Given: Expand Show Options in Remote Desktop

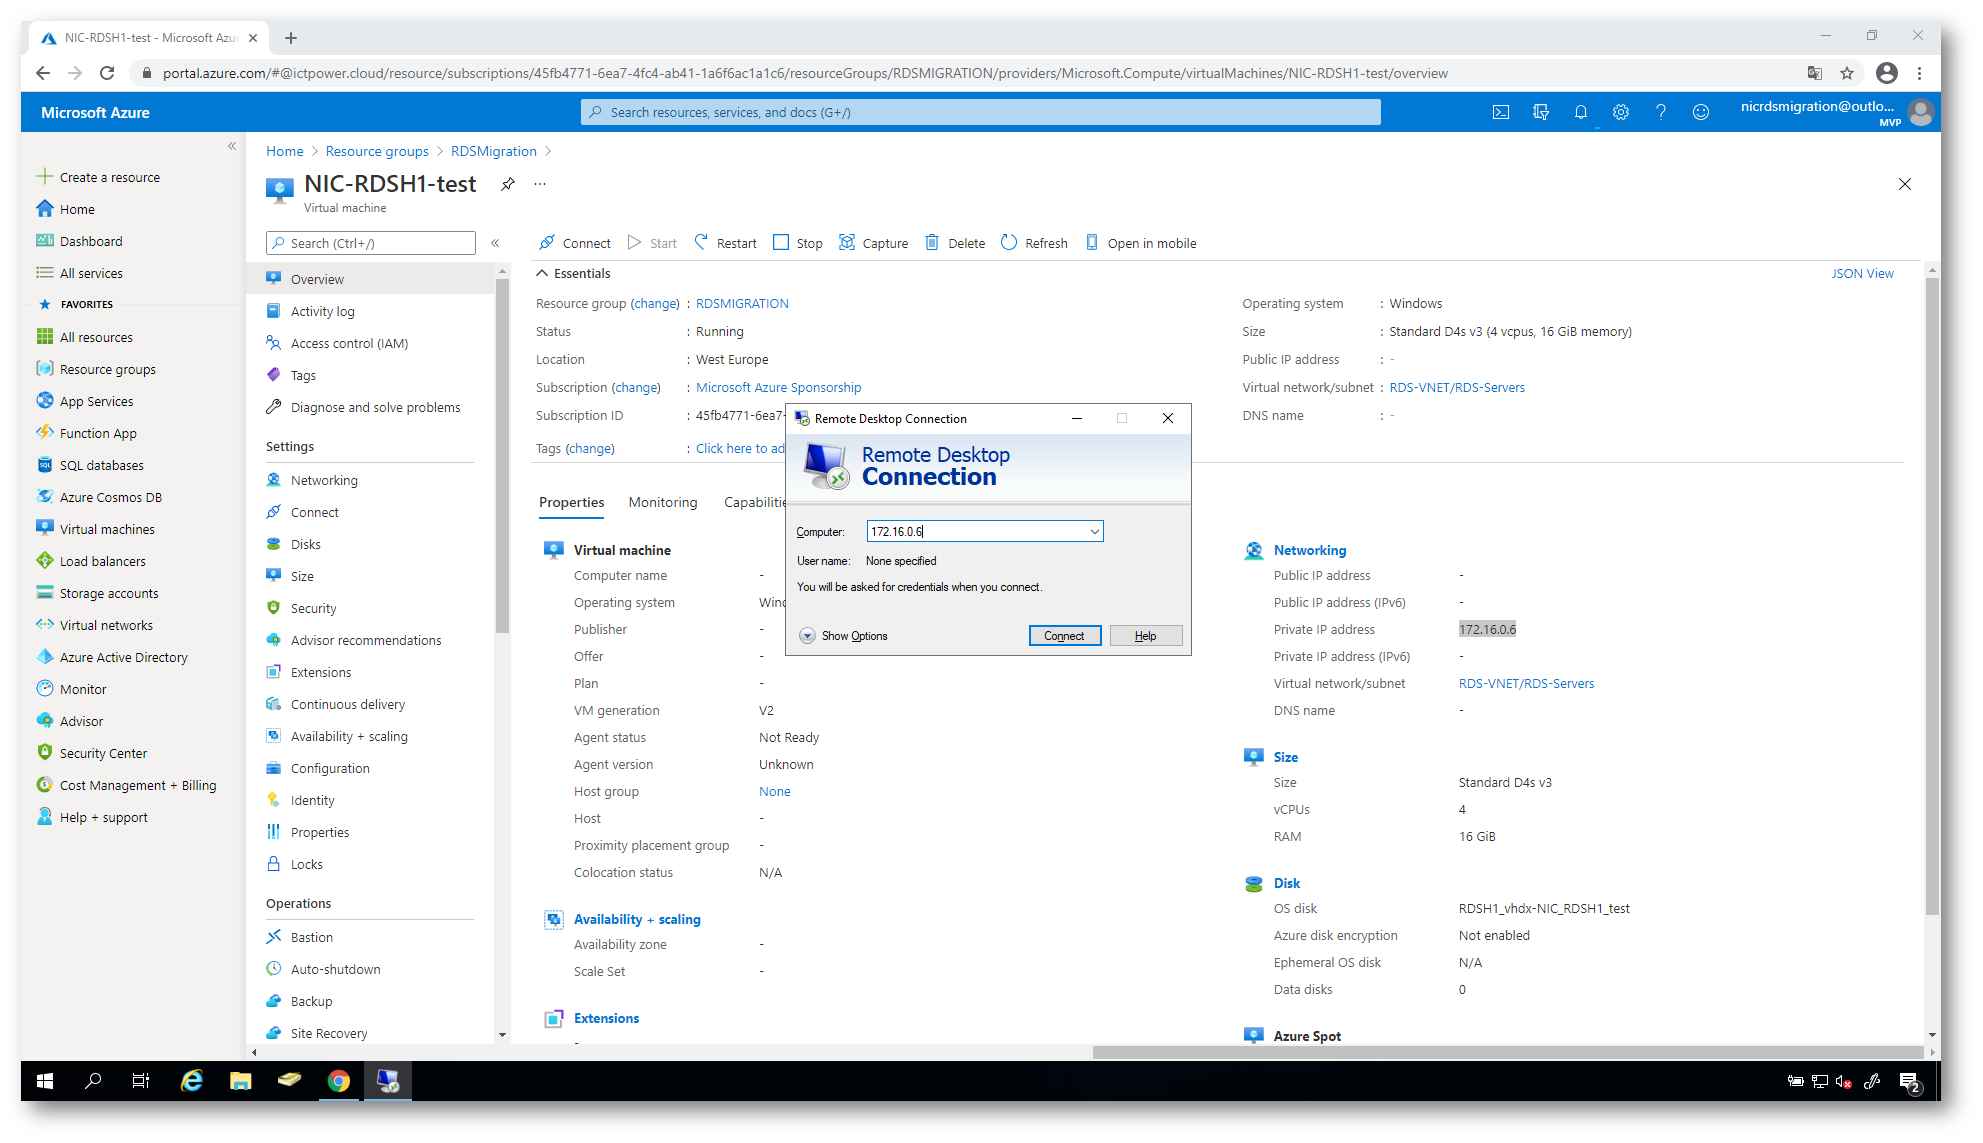Looking at the screenshot, I should click(843, 636).
